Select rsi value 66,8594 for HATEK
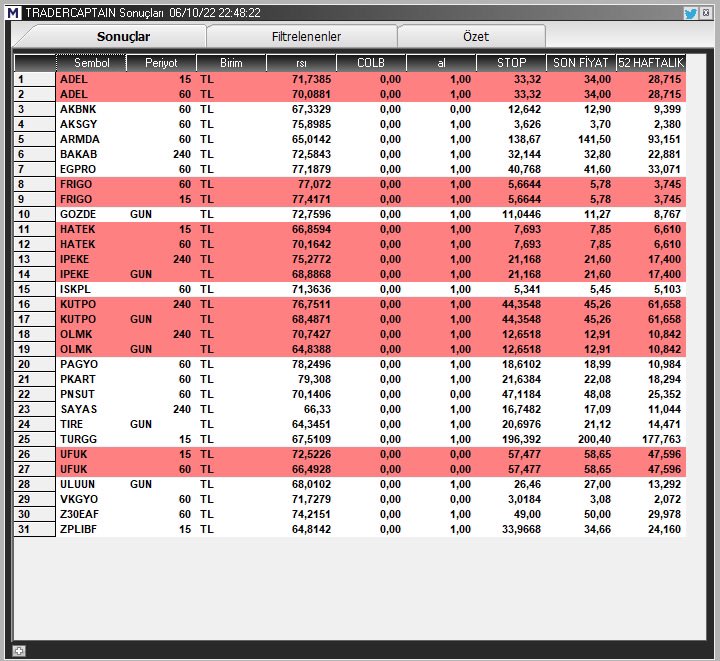 311,230
